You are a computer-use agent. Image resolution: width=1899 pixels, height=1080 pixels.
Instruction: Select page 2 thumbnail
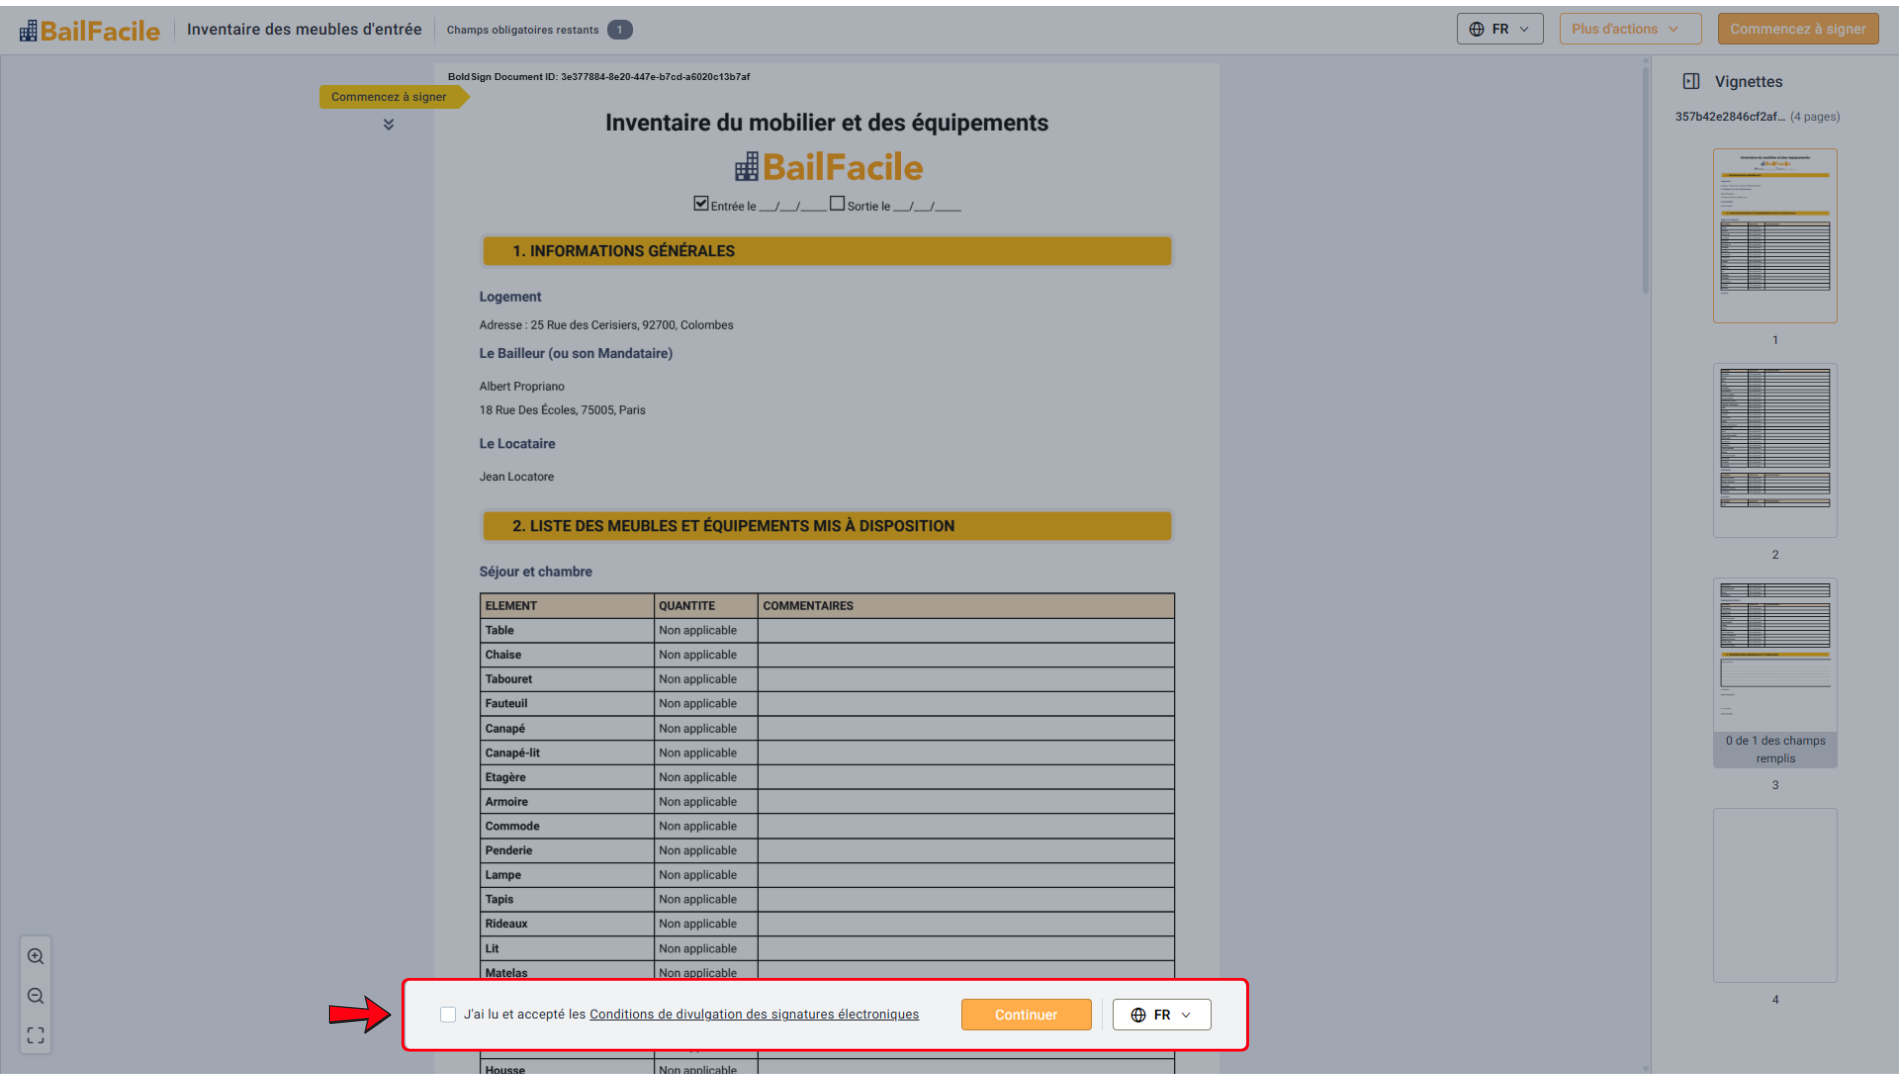1775,450
